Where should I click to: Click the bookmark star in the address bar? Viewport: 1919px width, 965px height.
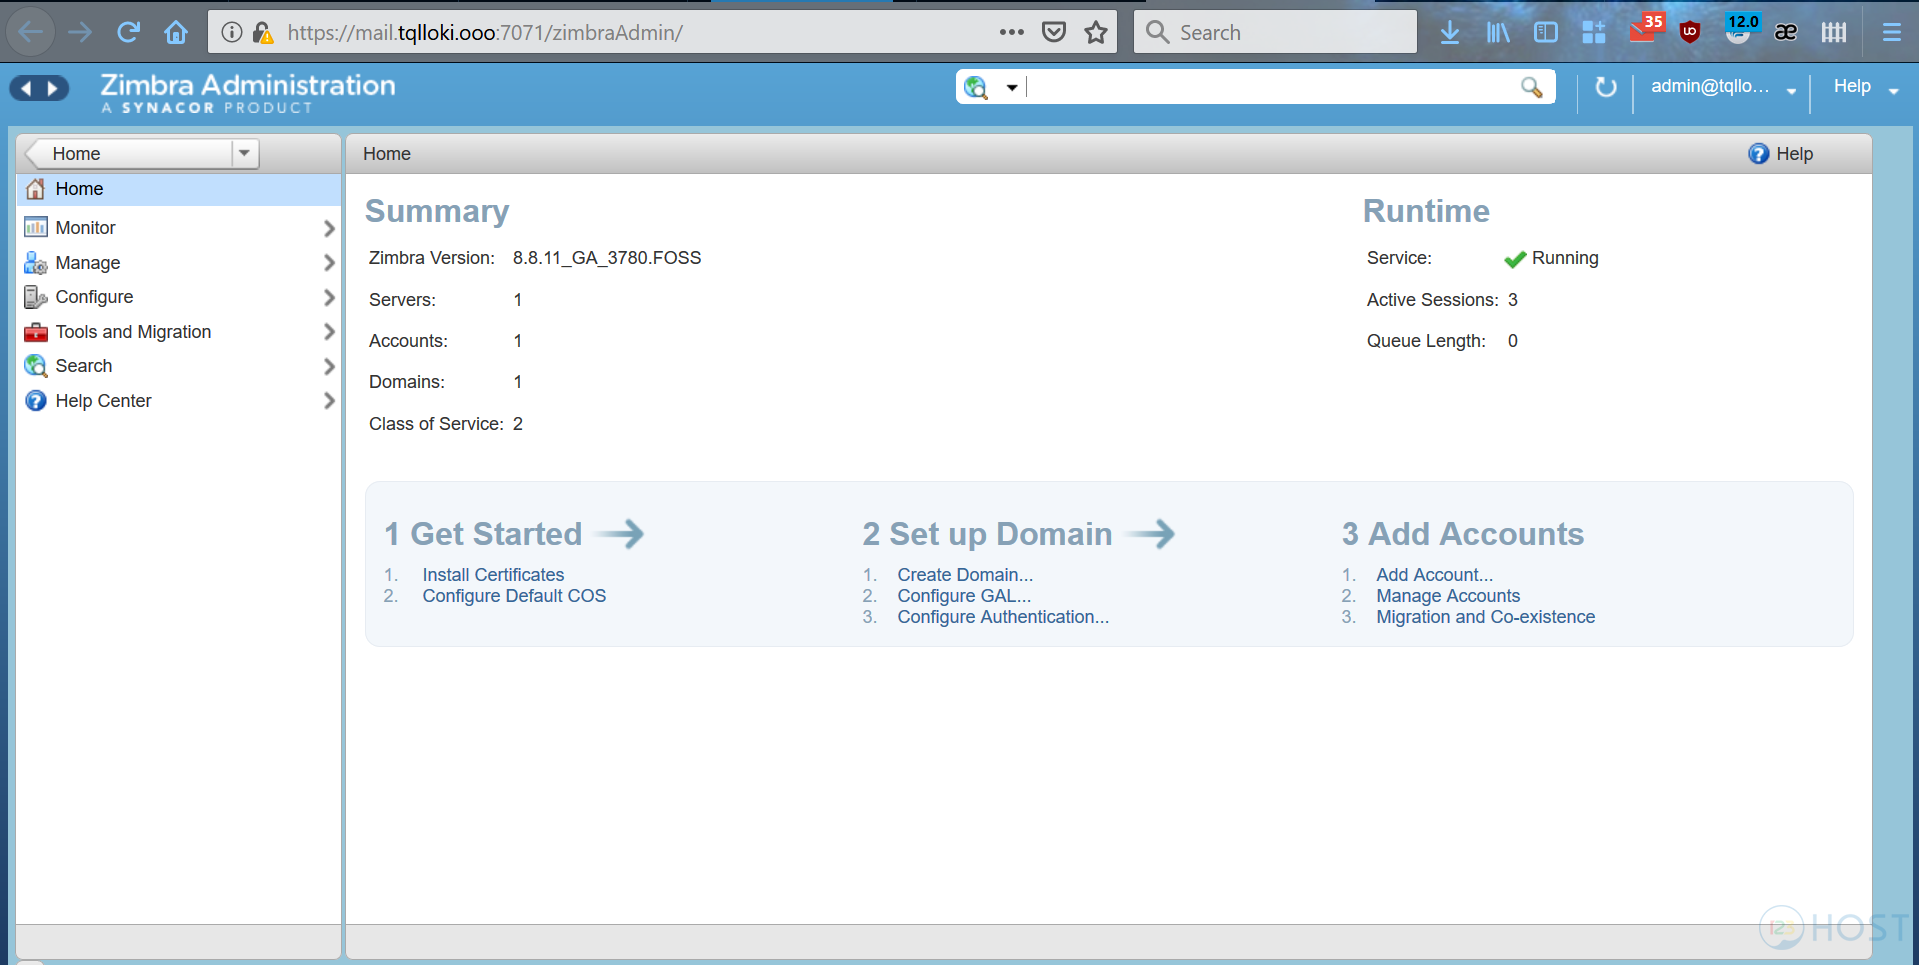[x=1095, y=31]
